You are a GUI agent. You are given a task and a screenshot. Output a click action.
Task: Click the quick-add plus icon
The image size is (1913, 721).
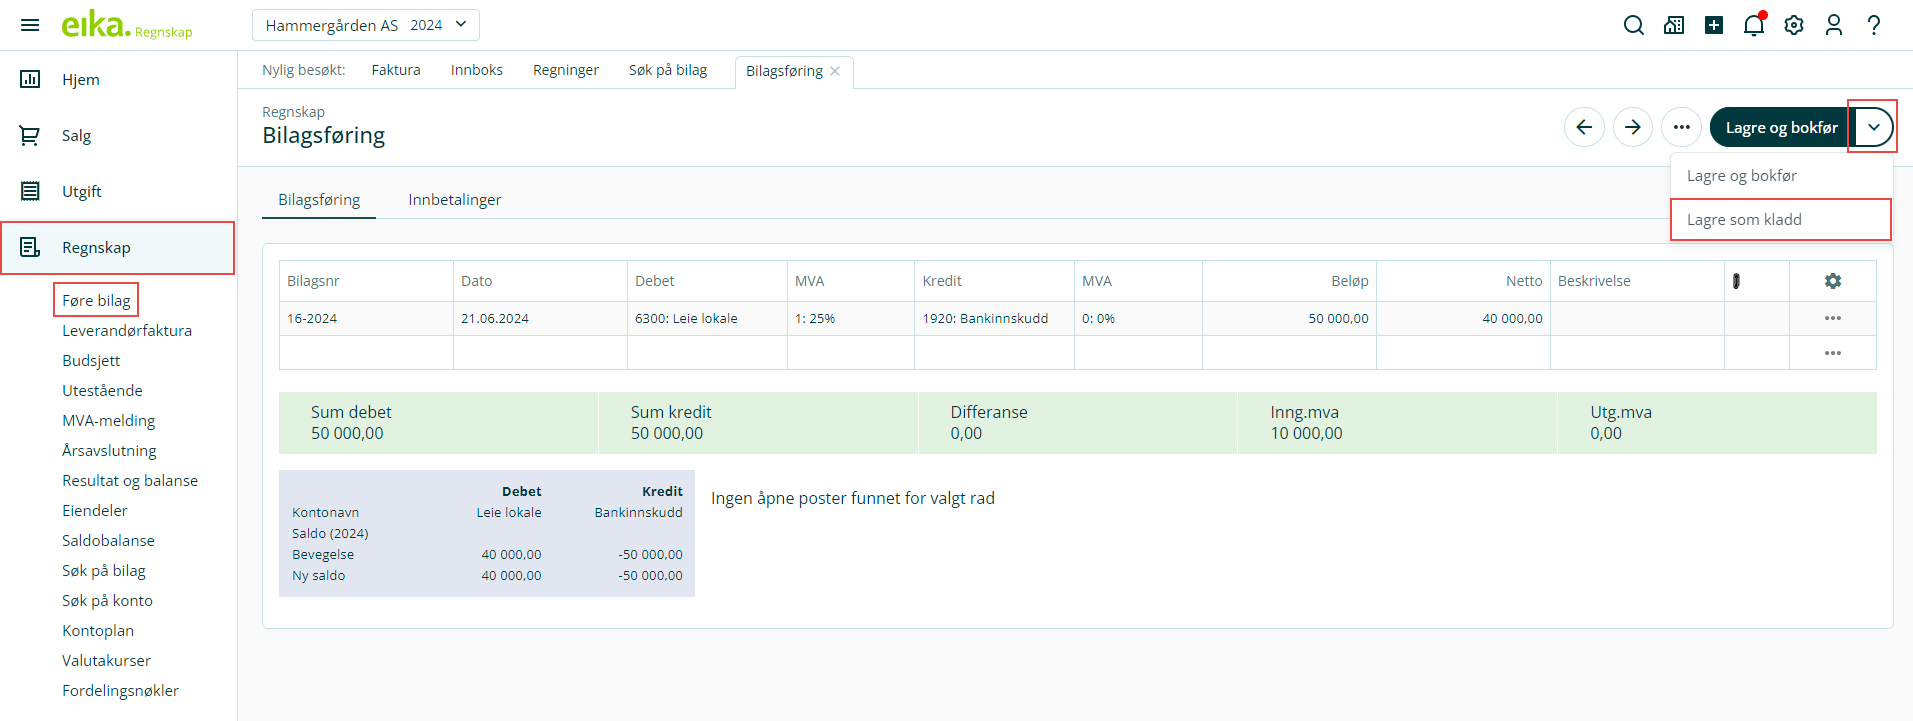coord(1714,25)
